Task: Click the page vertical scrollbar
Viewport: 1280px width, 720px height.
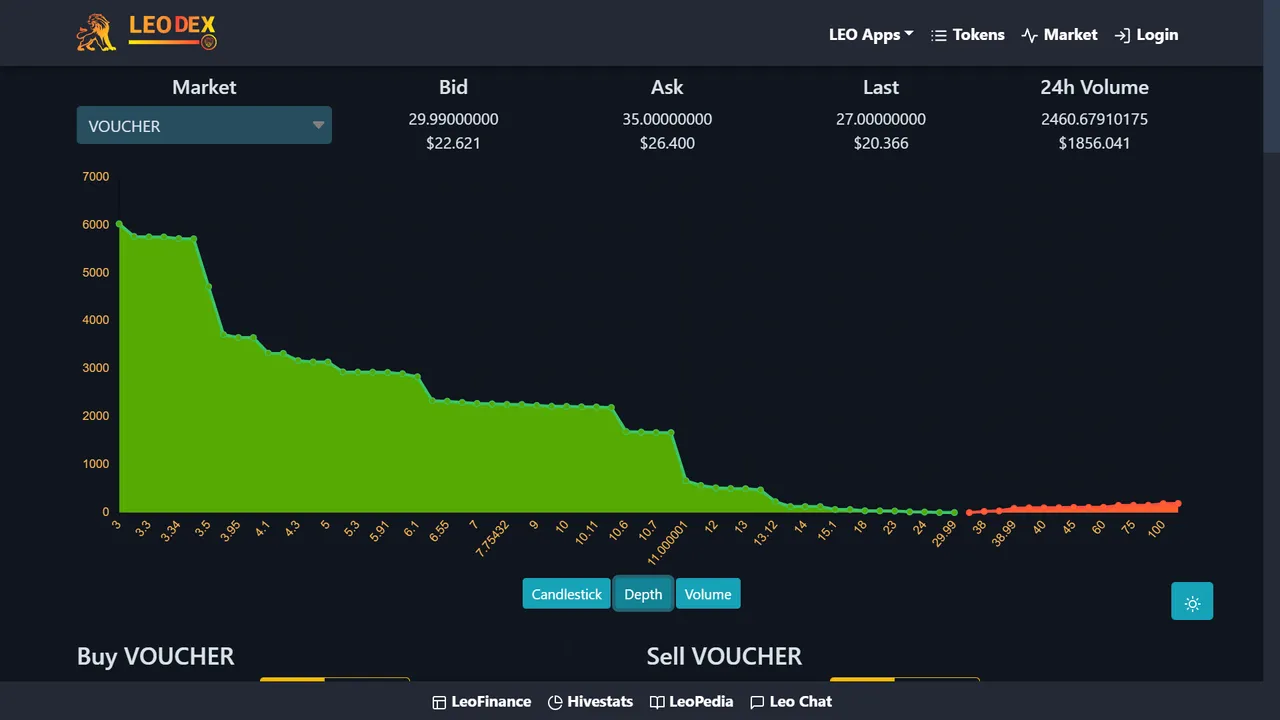Action: coord(1272,76)
